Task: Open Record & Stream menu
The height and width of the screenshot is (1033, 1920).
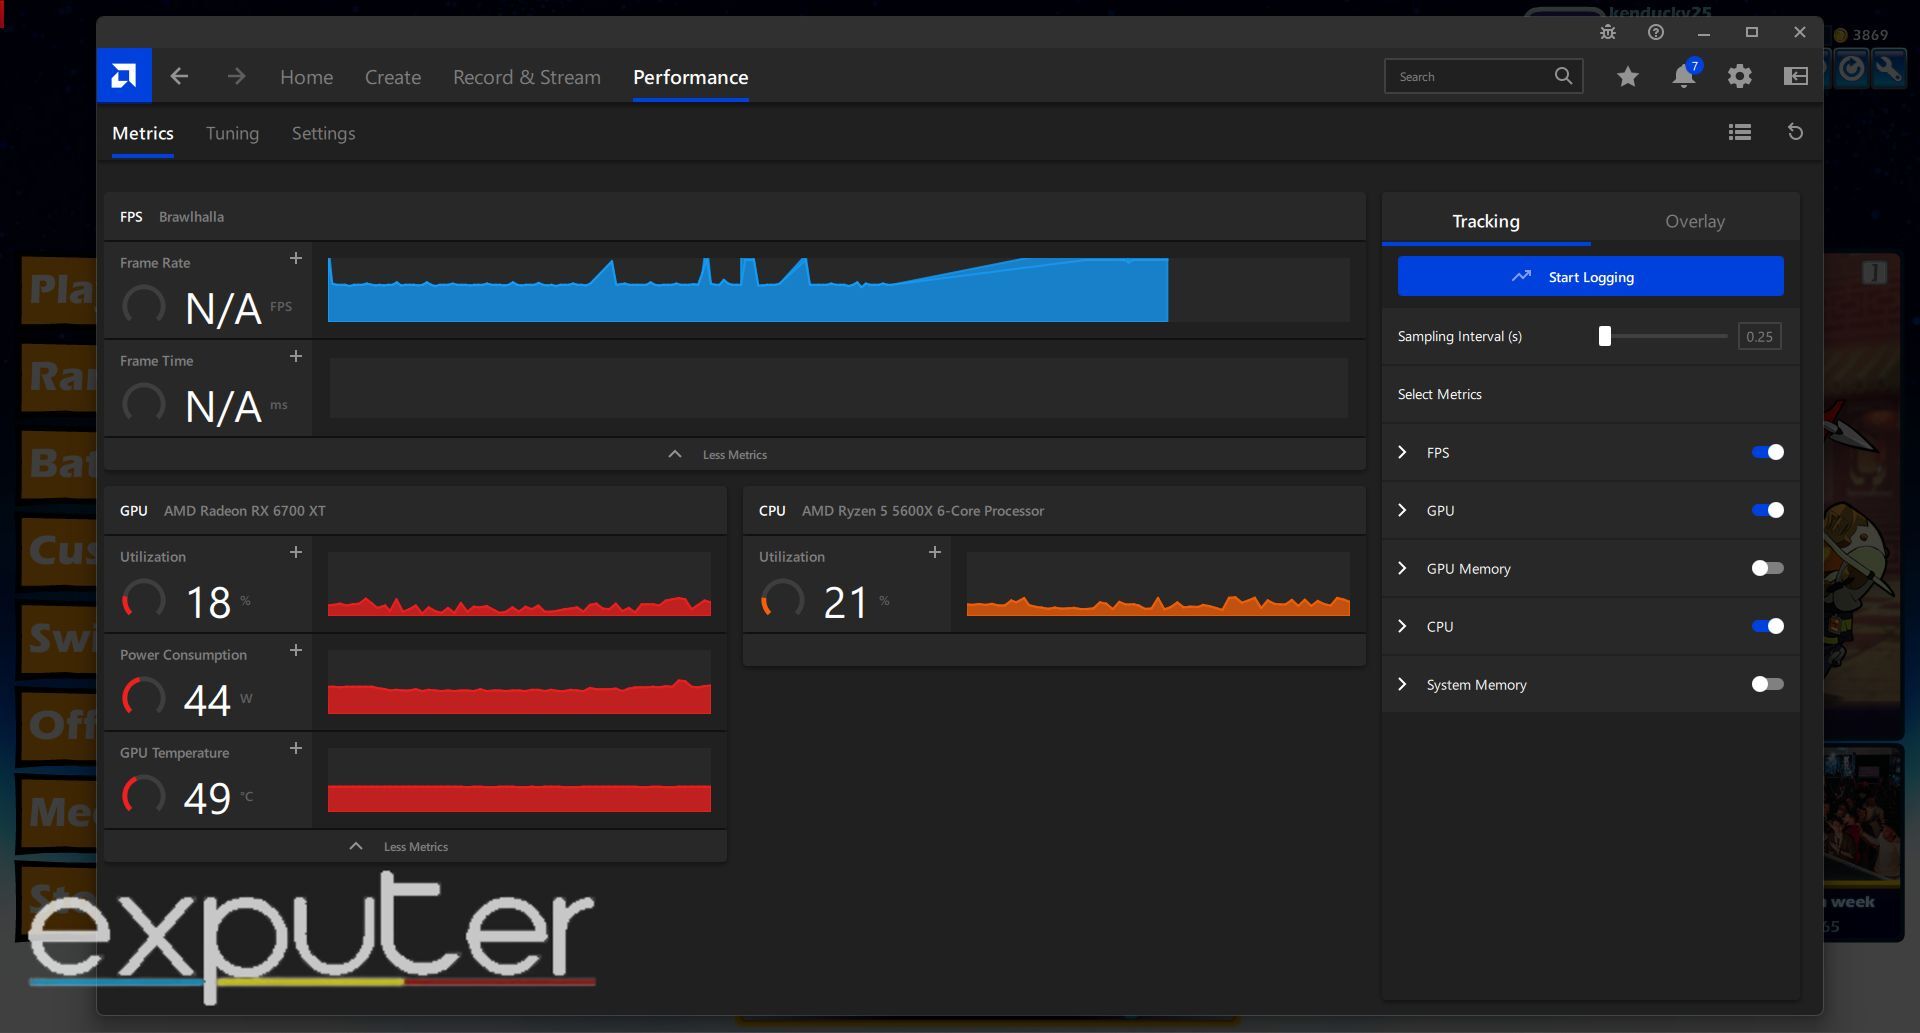Action: pyautogui.click(x=527, y=77)
